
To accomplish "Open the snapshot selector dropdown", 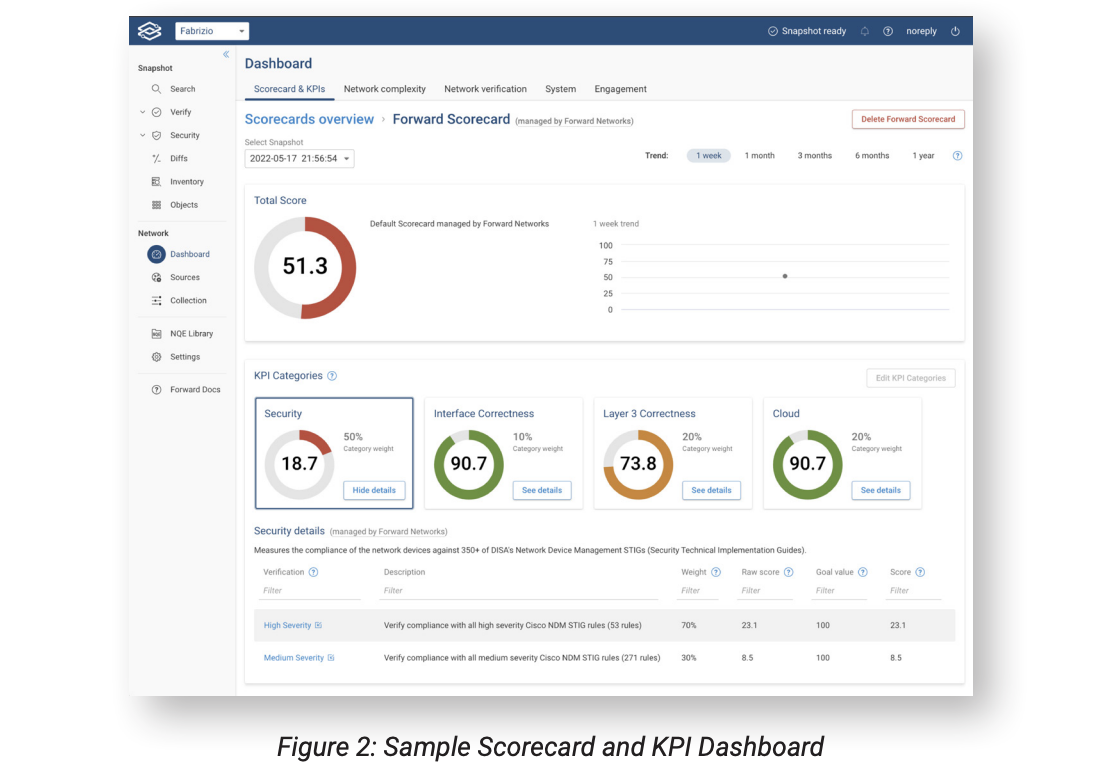I will (298, 158).
